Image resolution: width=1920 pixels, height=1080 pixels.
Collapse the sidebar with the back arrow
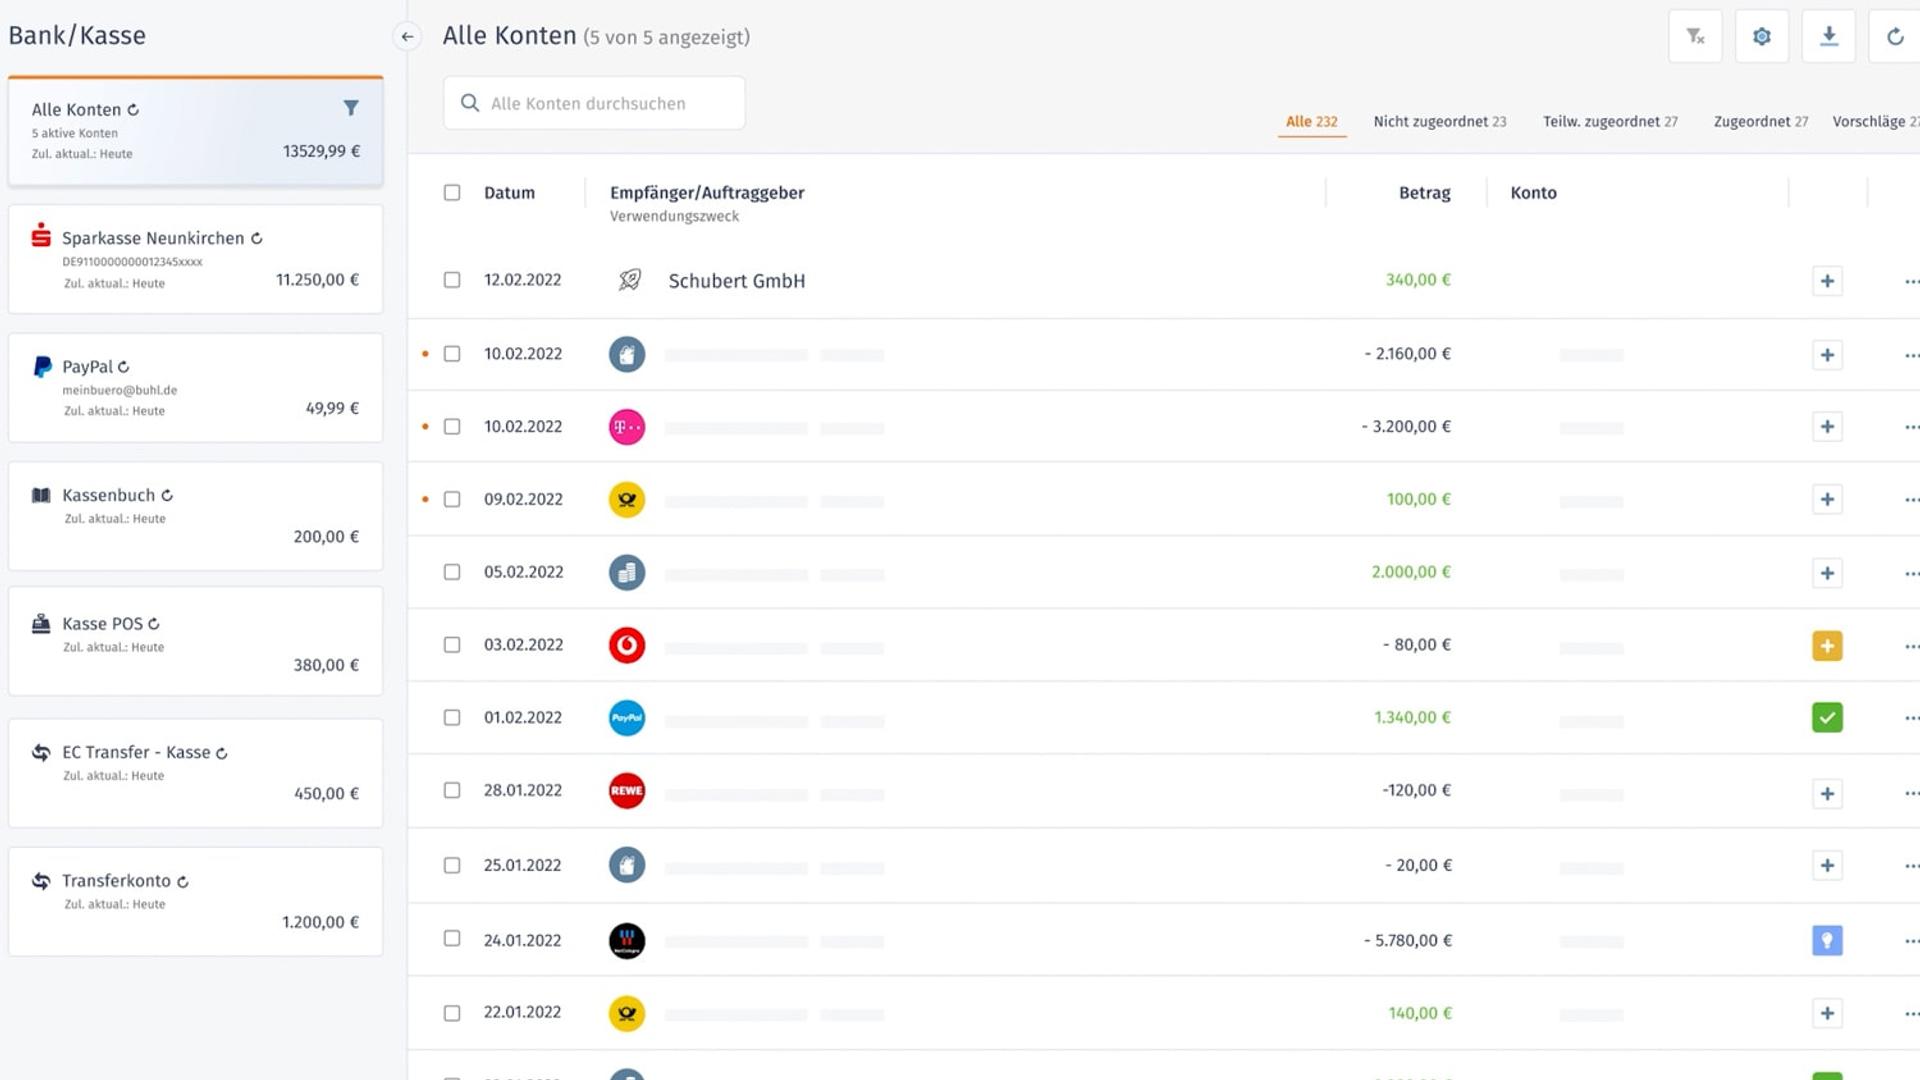(x=407, y=37)
